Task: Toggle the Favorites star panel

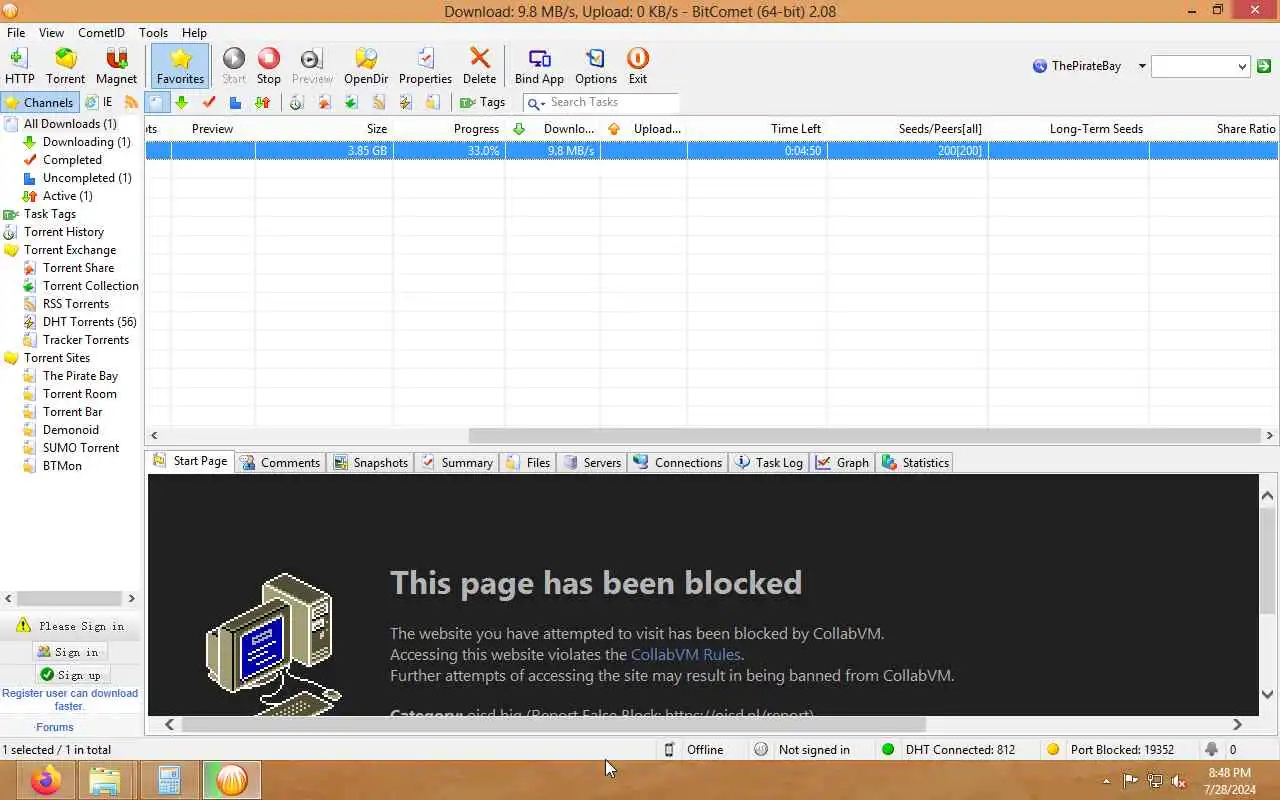Action: coord(180,66)
